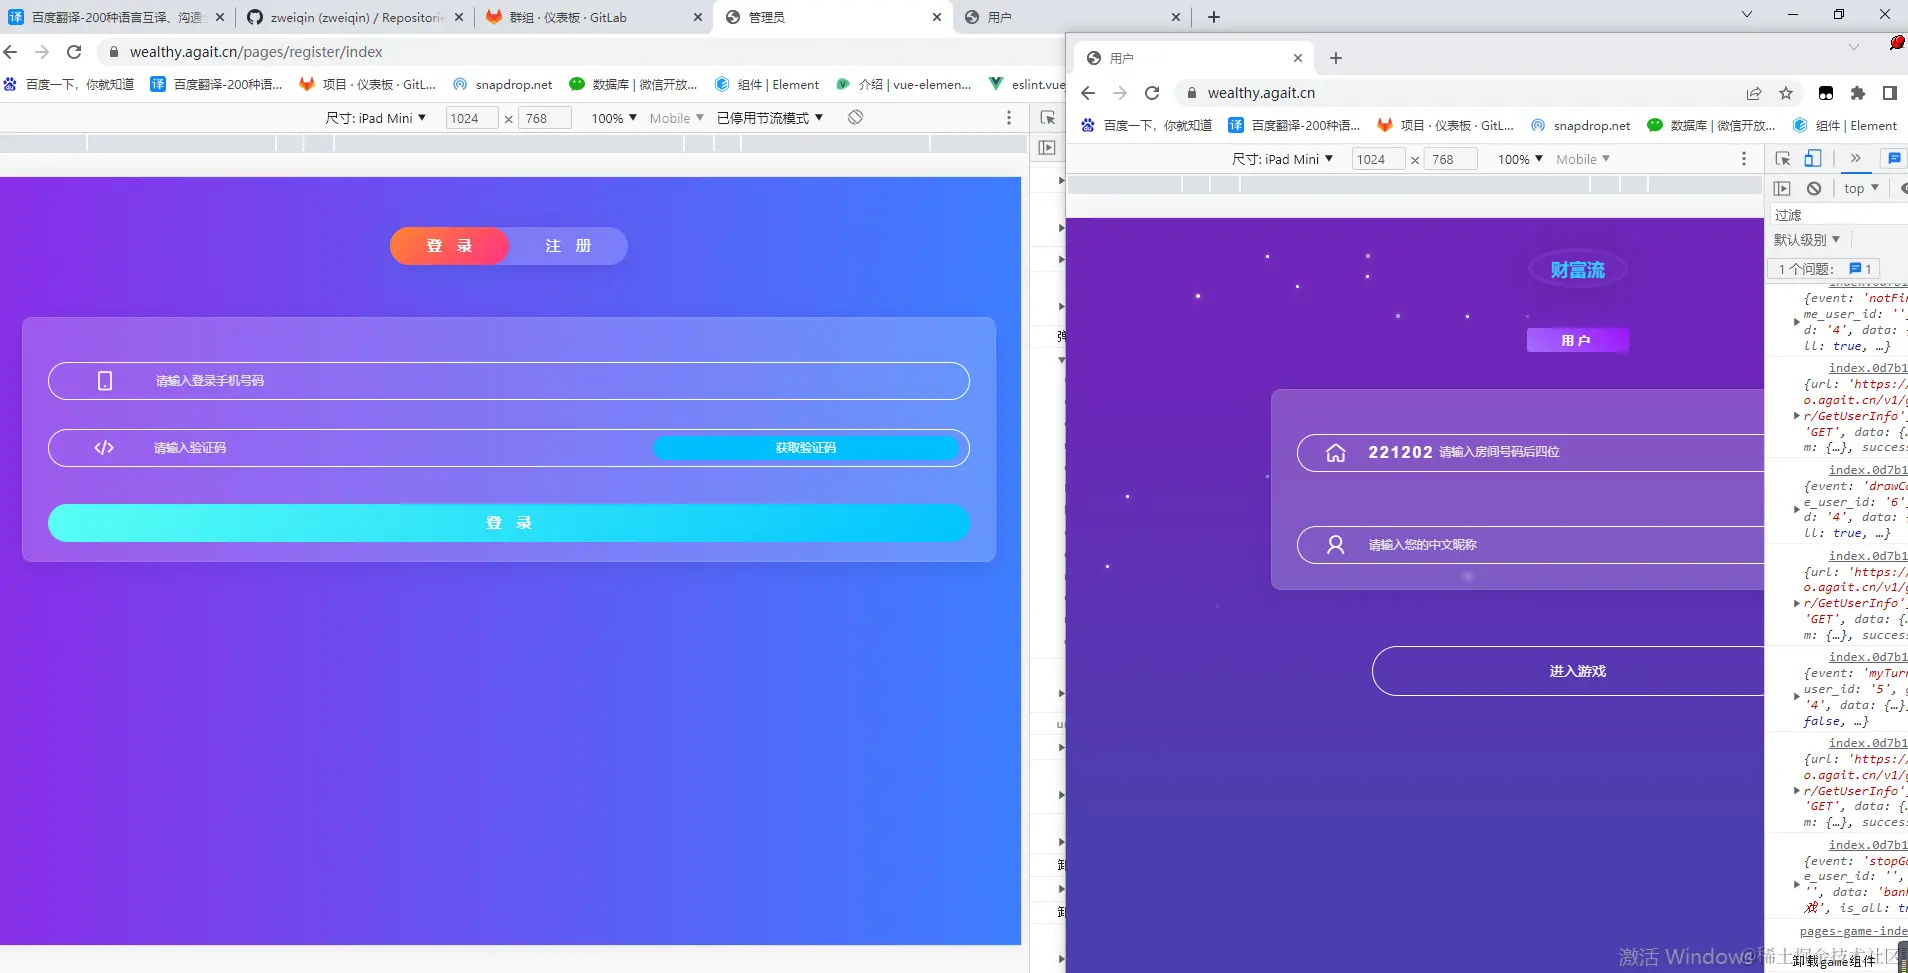Open top context dropdown in console
This screenshot has width=1908, height=973.
[1861, 188]
